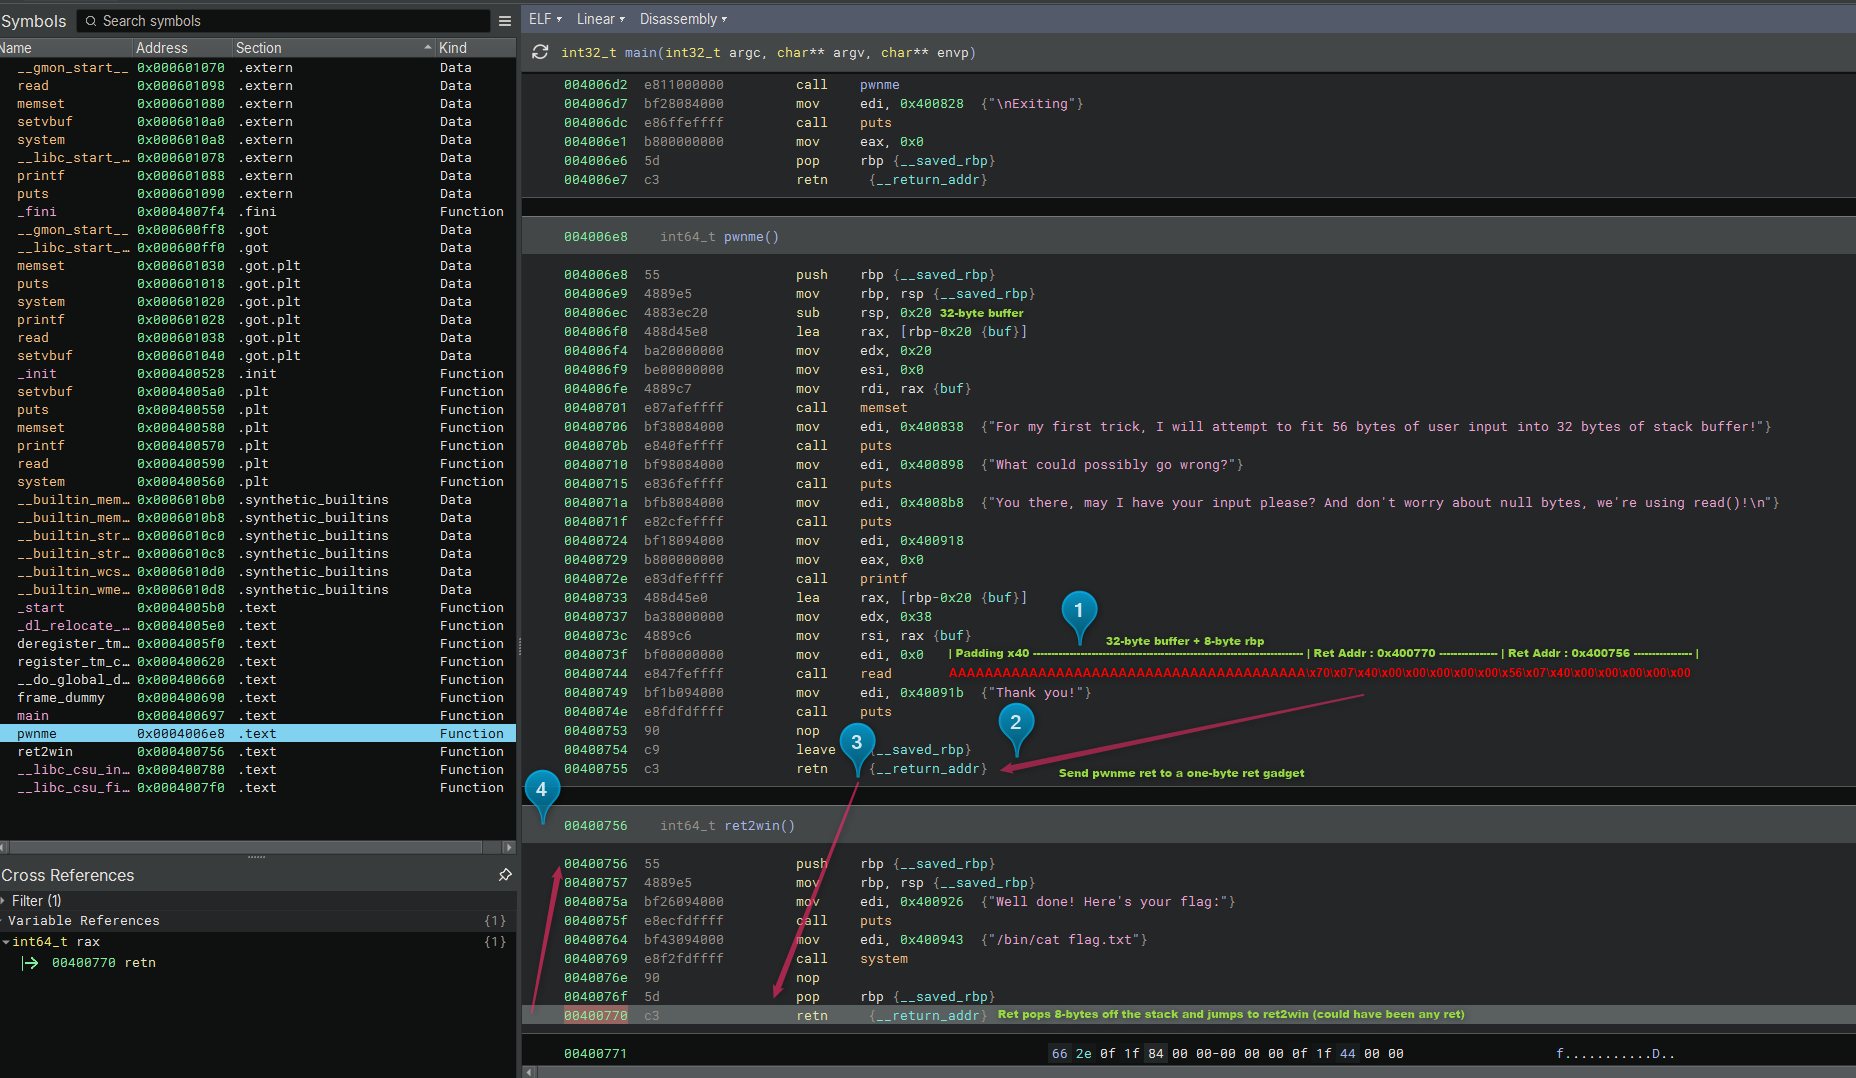Sort symbols by Section column arrow

pyautogui.click(x=428, y=48)
